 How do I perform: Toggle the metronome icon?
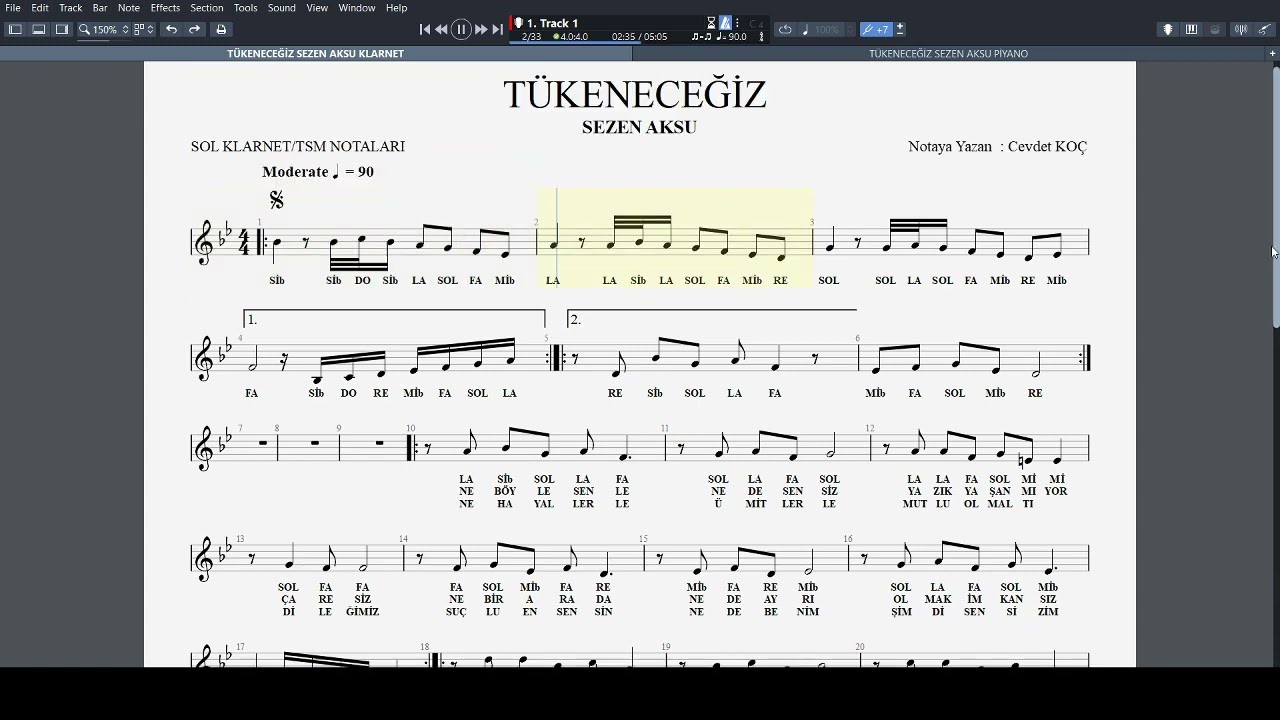click(x=725, y=23)
